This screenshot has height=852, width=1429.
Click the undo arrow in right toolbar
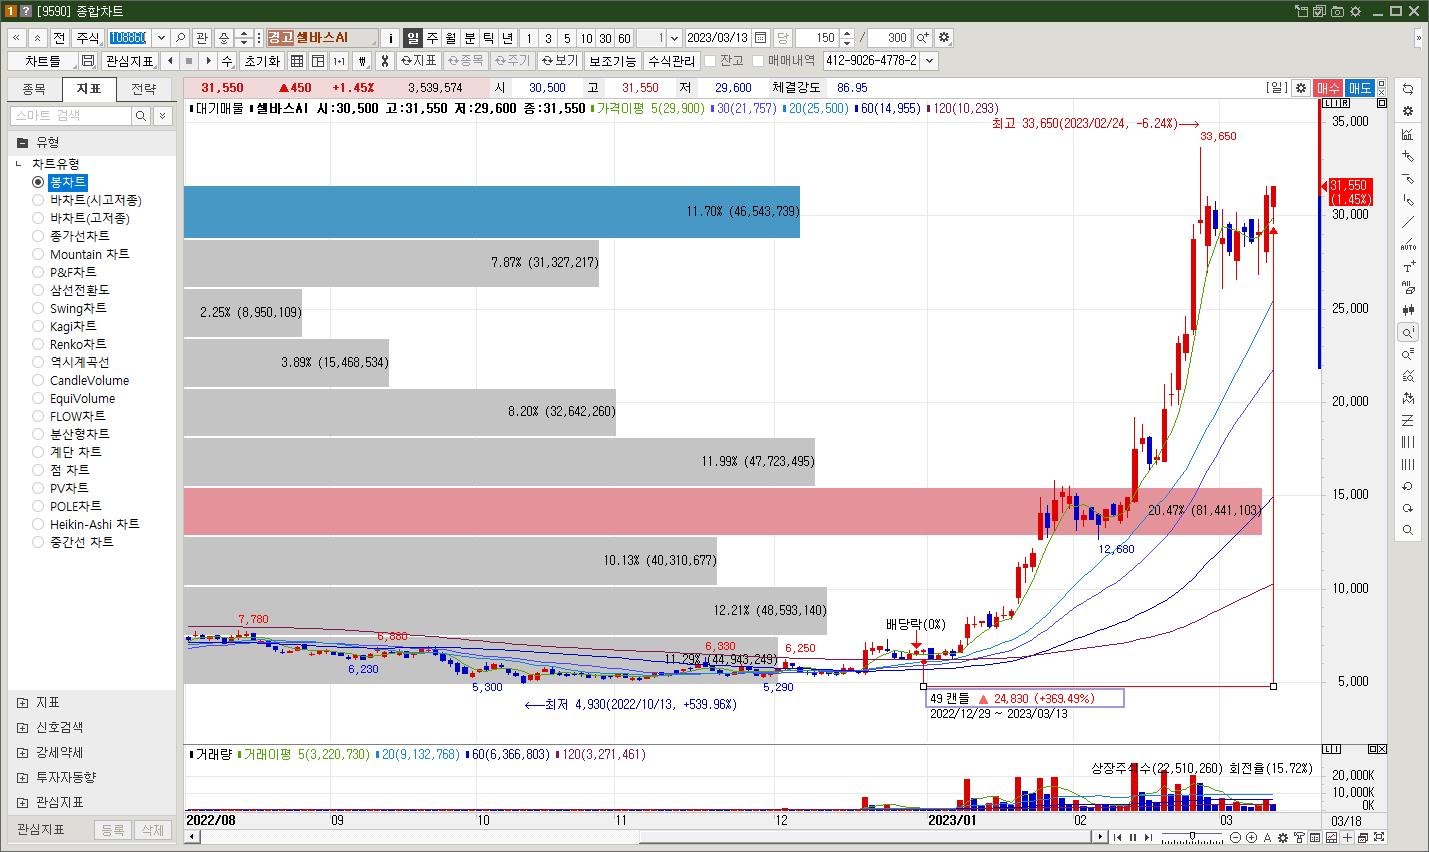1408,486
